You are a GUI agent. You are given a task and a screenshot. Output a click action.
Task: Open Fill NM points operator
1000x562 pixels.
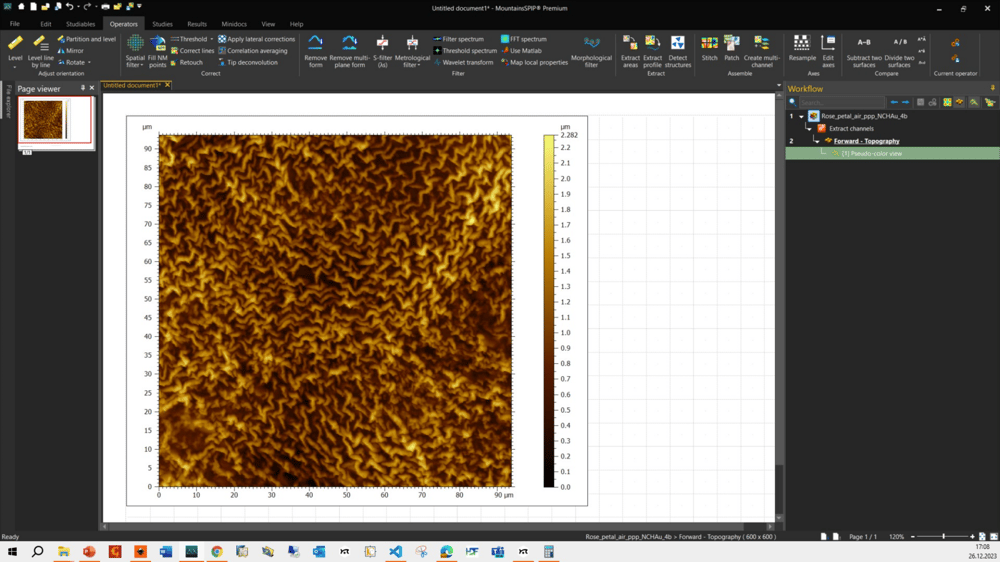(x=158, y=51)
